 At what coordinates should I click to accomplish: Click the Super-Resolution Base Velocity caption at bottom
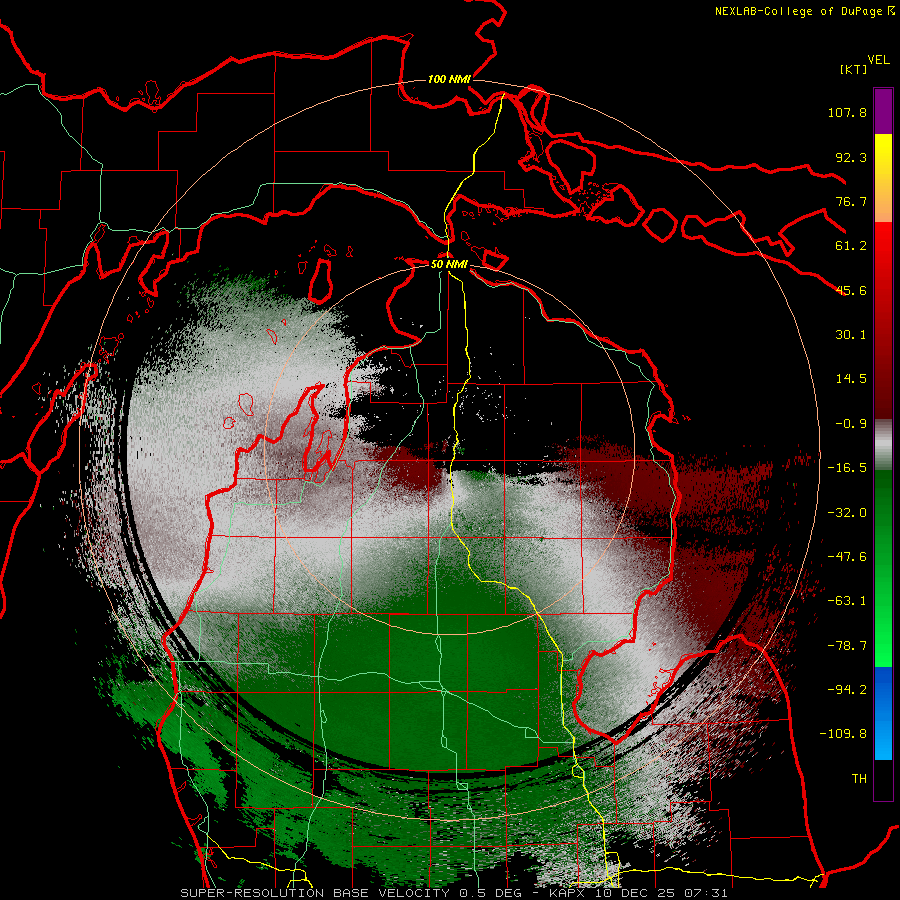coord(454,893)
